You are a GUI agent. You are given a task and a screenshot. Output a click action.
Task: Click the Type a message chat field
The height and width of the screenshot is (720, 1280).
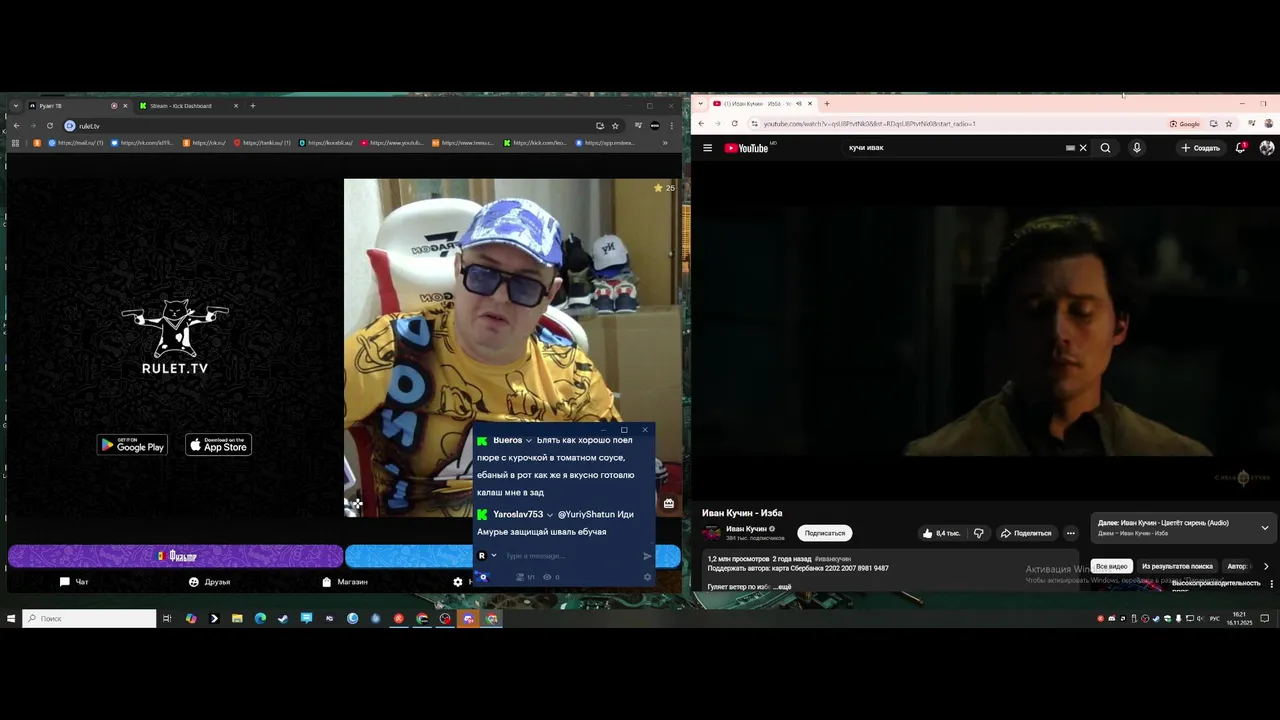(x=570, y=556)
